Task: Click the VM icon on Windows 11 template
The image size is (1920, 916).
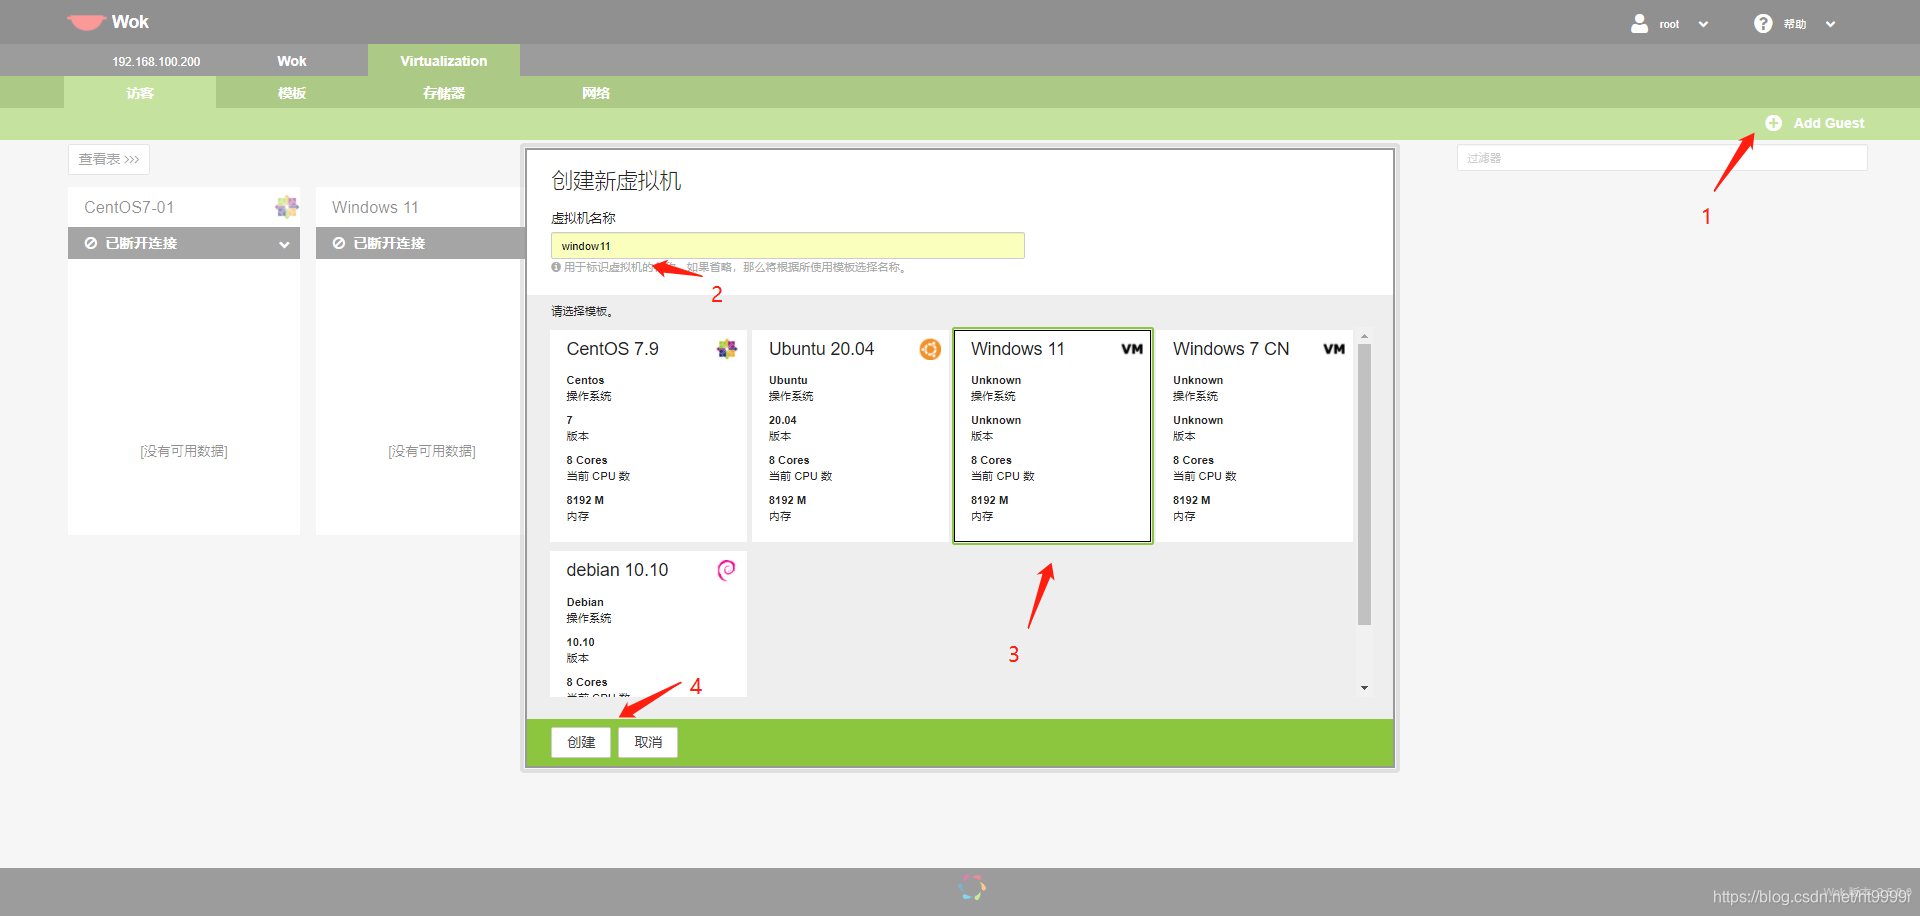Action: [1132, 349]
